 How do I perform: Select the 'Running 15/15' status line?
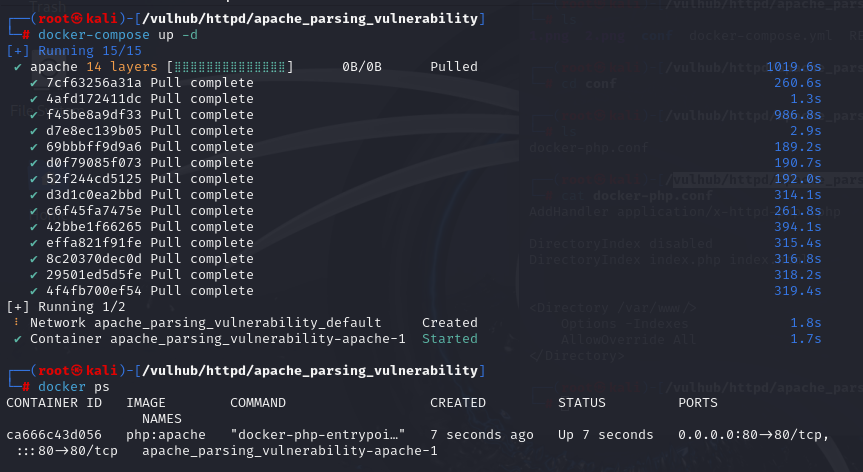tap(74, 51)
